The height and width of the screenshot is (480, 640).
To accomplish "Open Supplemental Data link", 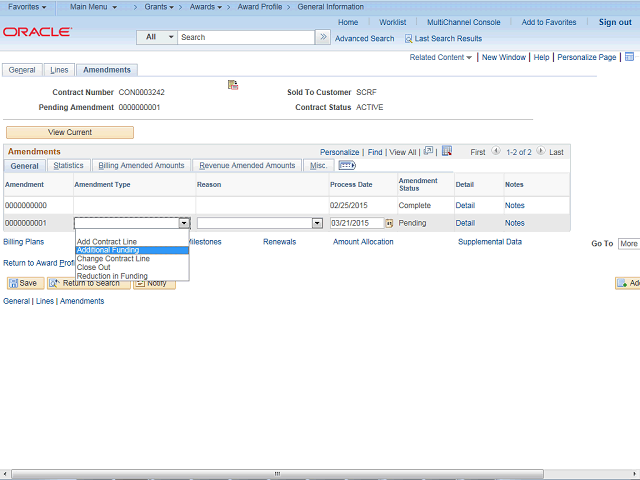I will (x=490, y=242).
